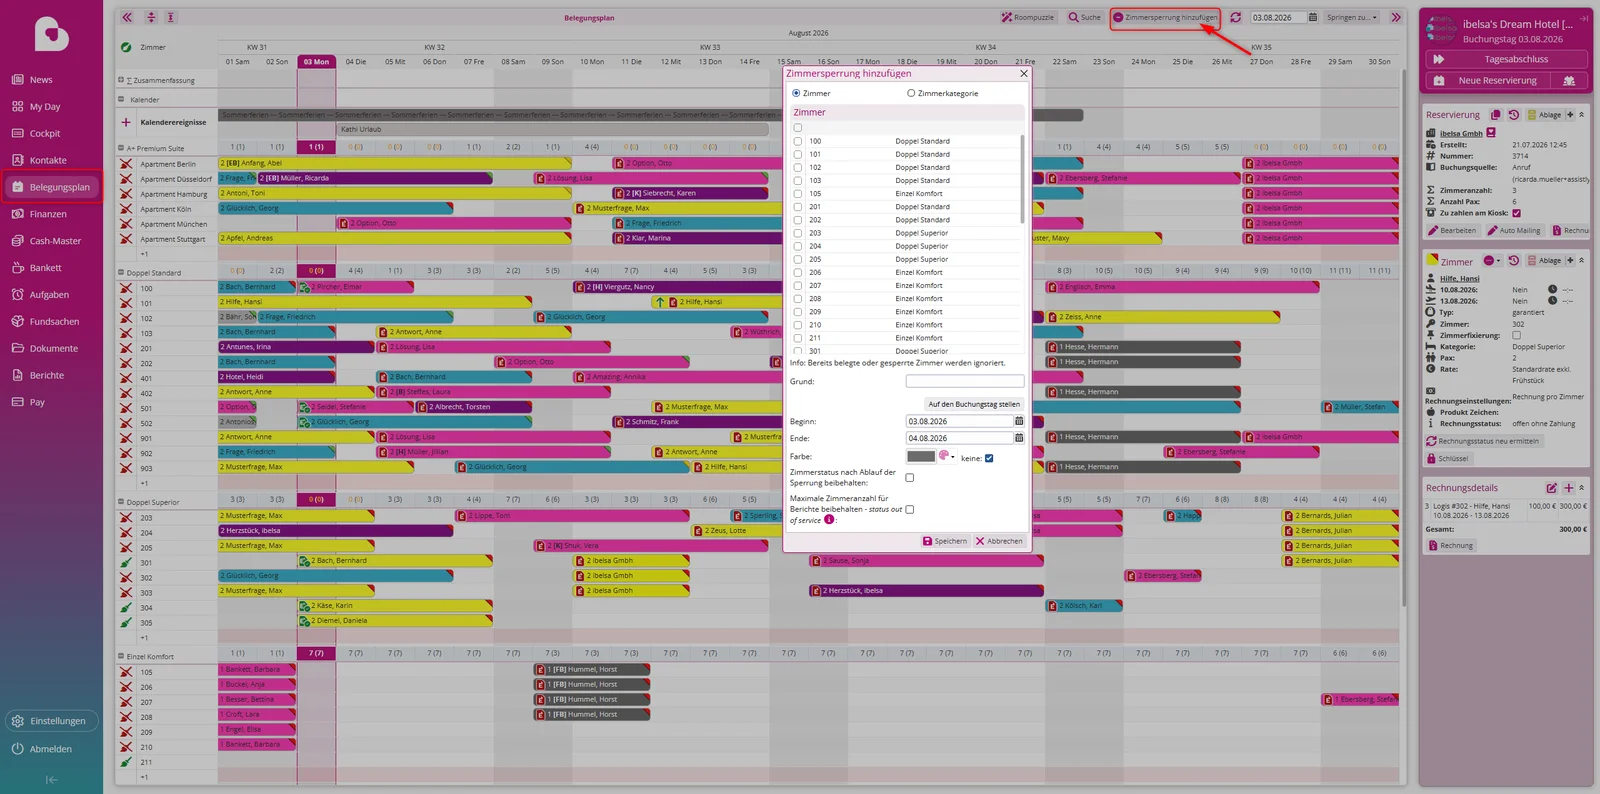Expand the Zusammenfassung row

(121, 80)
